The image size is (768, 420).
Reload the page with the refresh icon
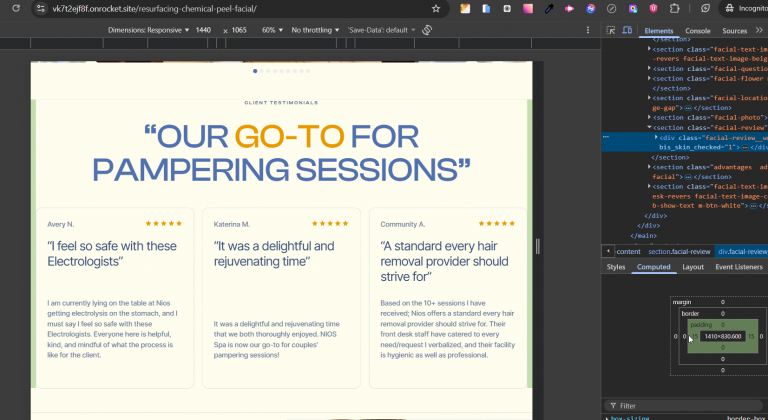pyautogui.click(x=16, y=8)
